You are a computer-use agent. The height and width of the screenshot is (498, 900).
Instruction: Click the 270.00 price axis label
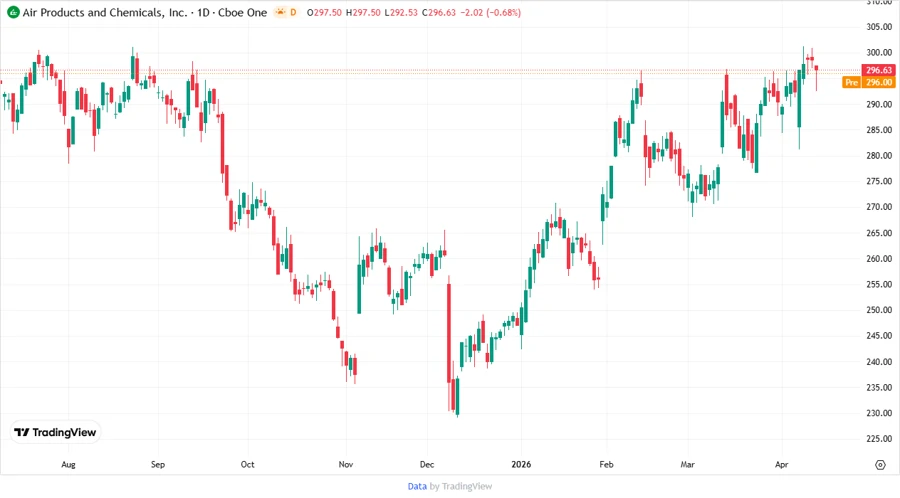click(879, 207)
